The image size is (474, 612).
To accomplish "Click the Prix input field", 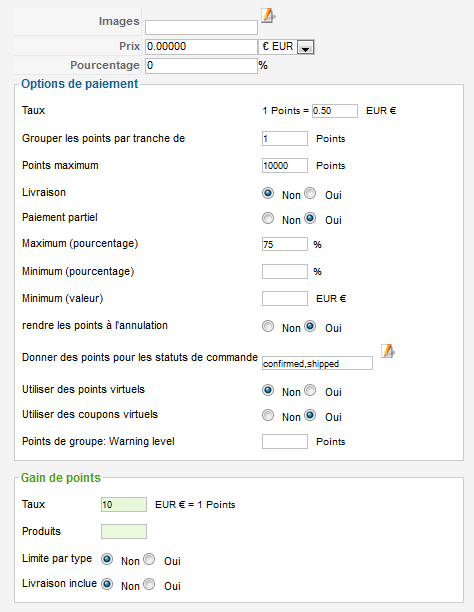I will click(x=201, y=47).
